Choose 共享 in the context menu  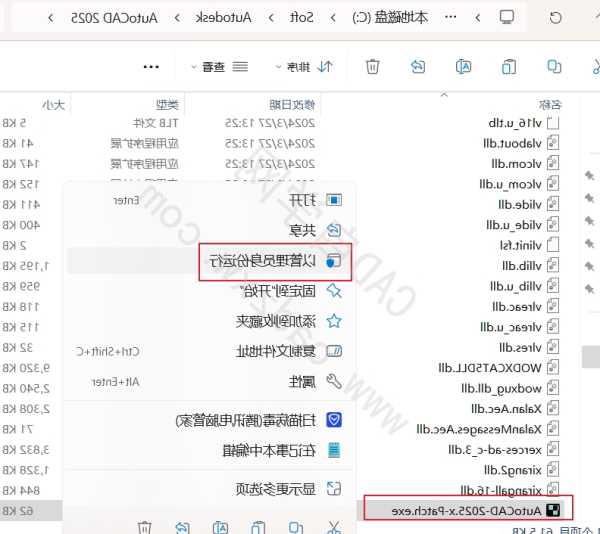tap(210, 230)
